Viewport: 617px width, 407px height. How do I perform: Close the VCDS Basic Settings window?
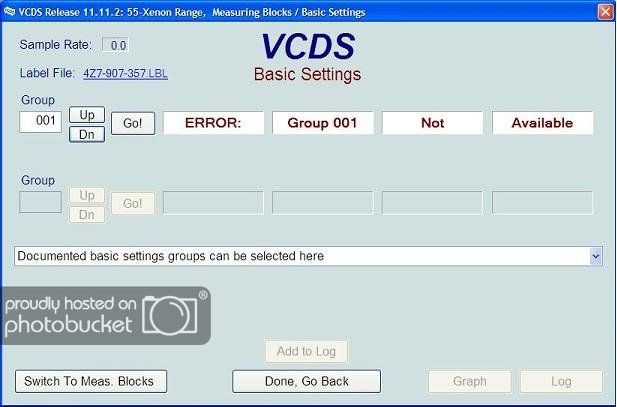[604, 12]
